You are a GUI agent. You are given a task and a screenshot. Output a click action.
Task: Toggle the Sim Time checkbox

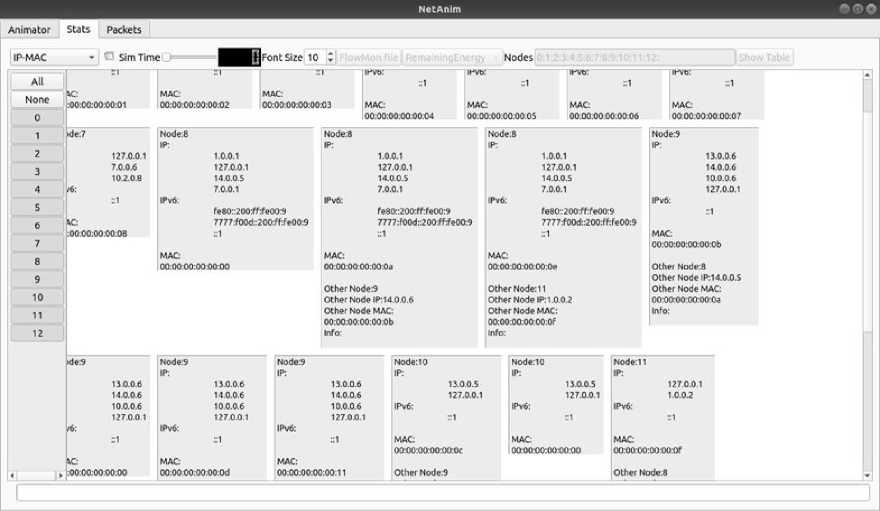109,57
